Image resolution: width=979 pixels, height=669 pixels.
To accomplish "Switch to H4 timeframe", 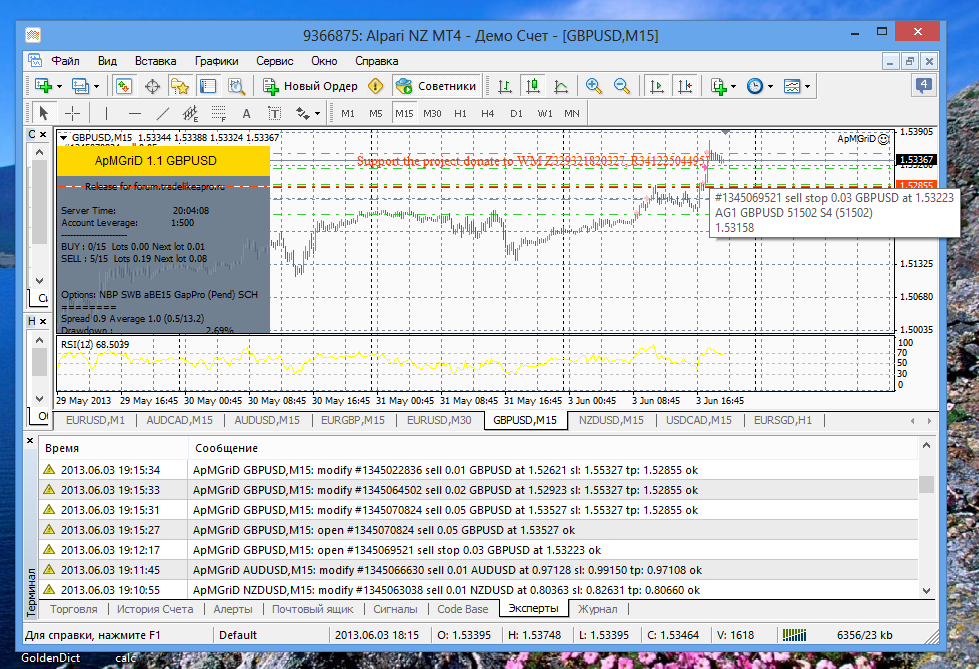I will pyautogui.click(x=488, y=113).
